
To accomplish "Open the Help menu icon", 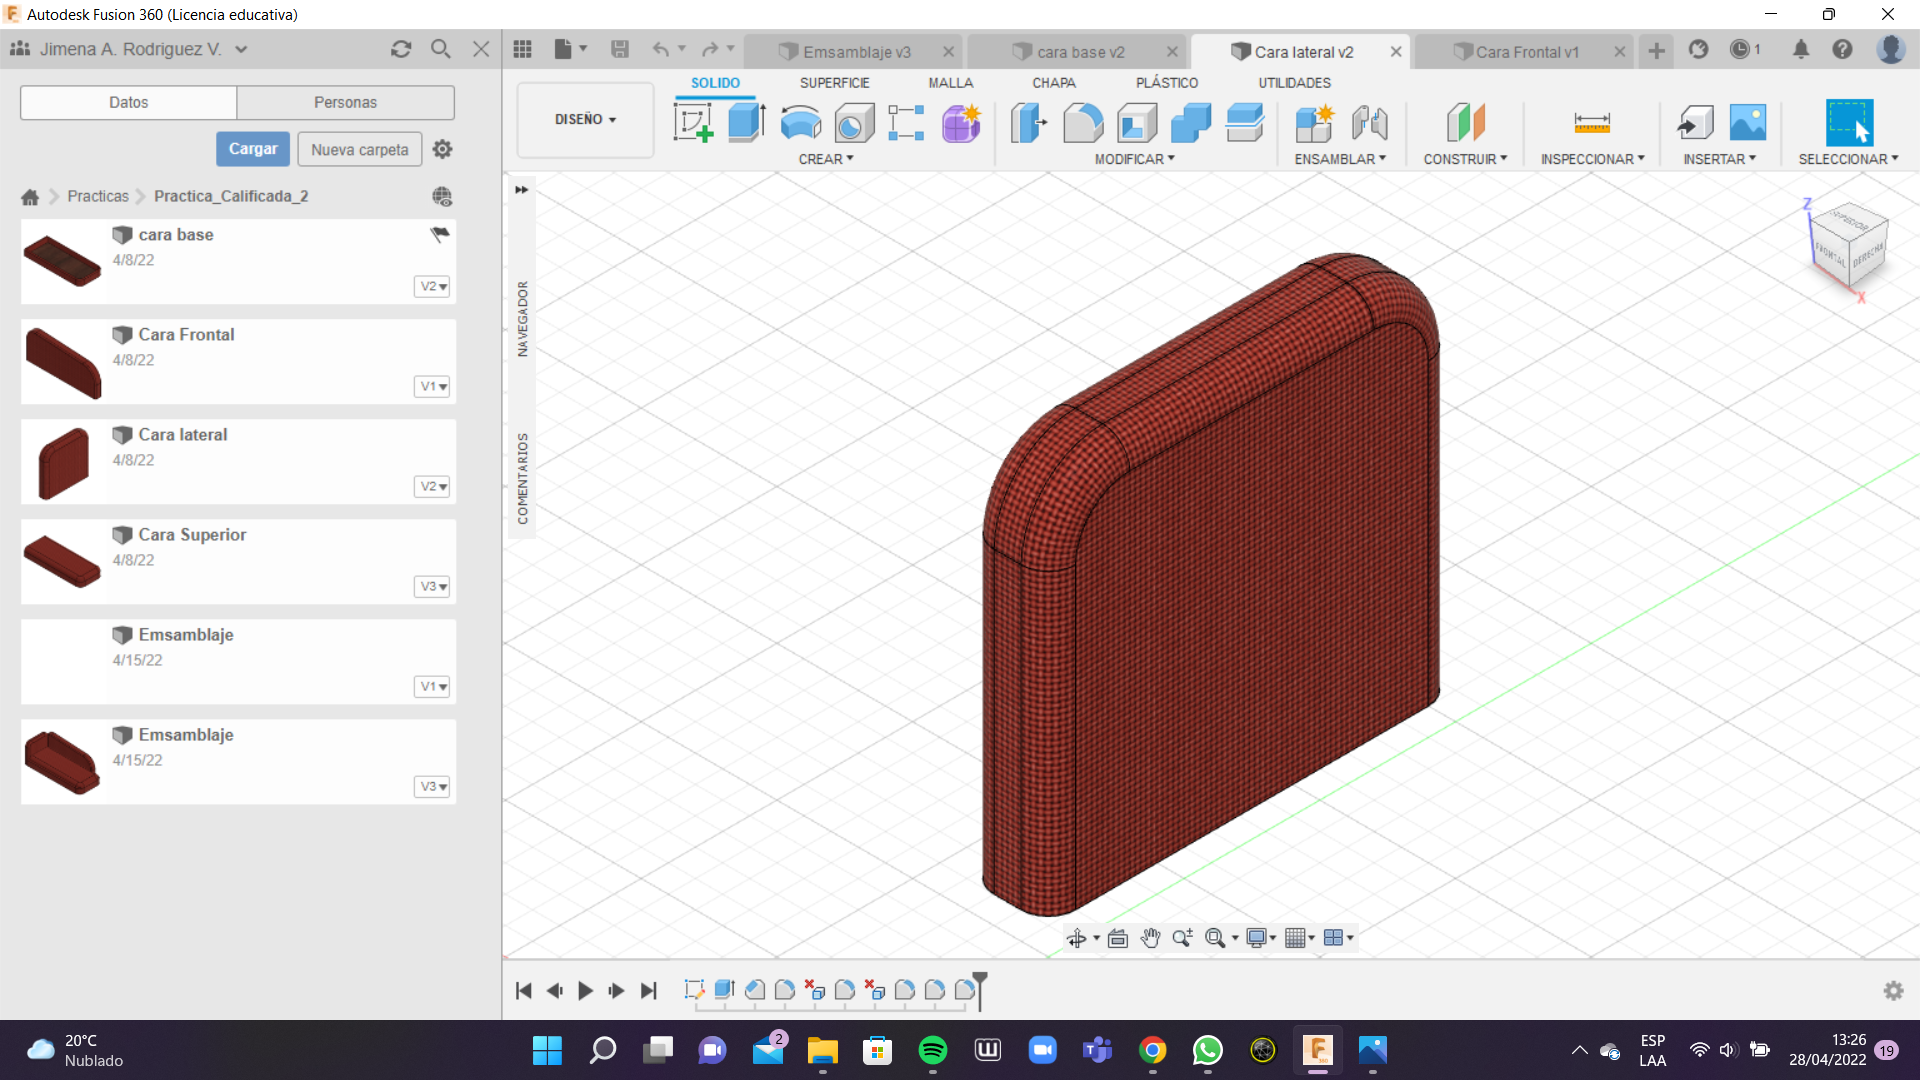I will tap(1842, 49).
